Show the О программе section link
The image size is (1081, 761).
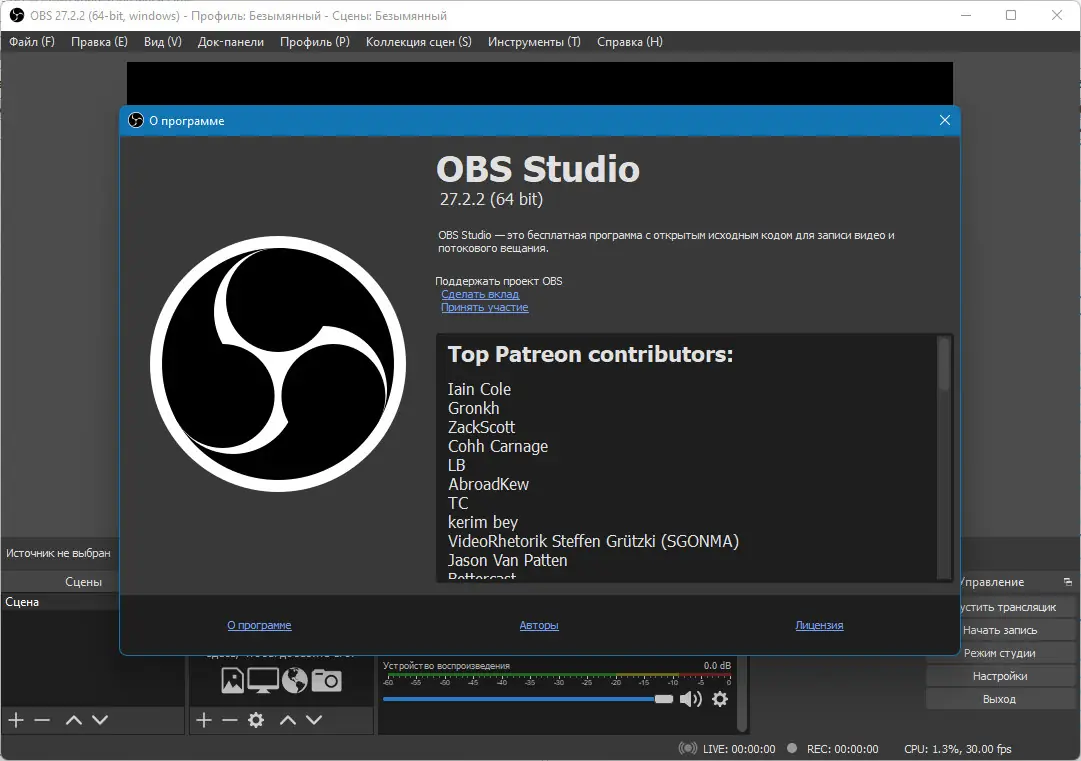(x=259, y=625)
